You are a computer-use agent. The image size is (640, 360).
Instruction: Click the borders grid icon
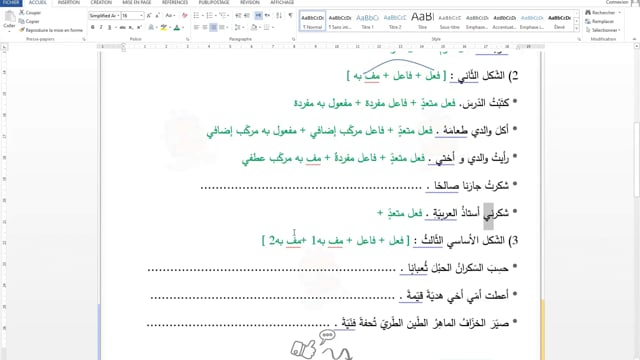[266, 27]
